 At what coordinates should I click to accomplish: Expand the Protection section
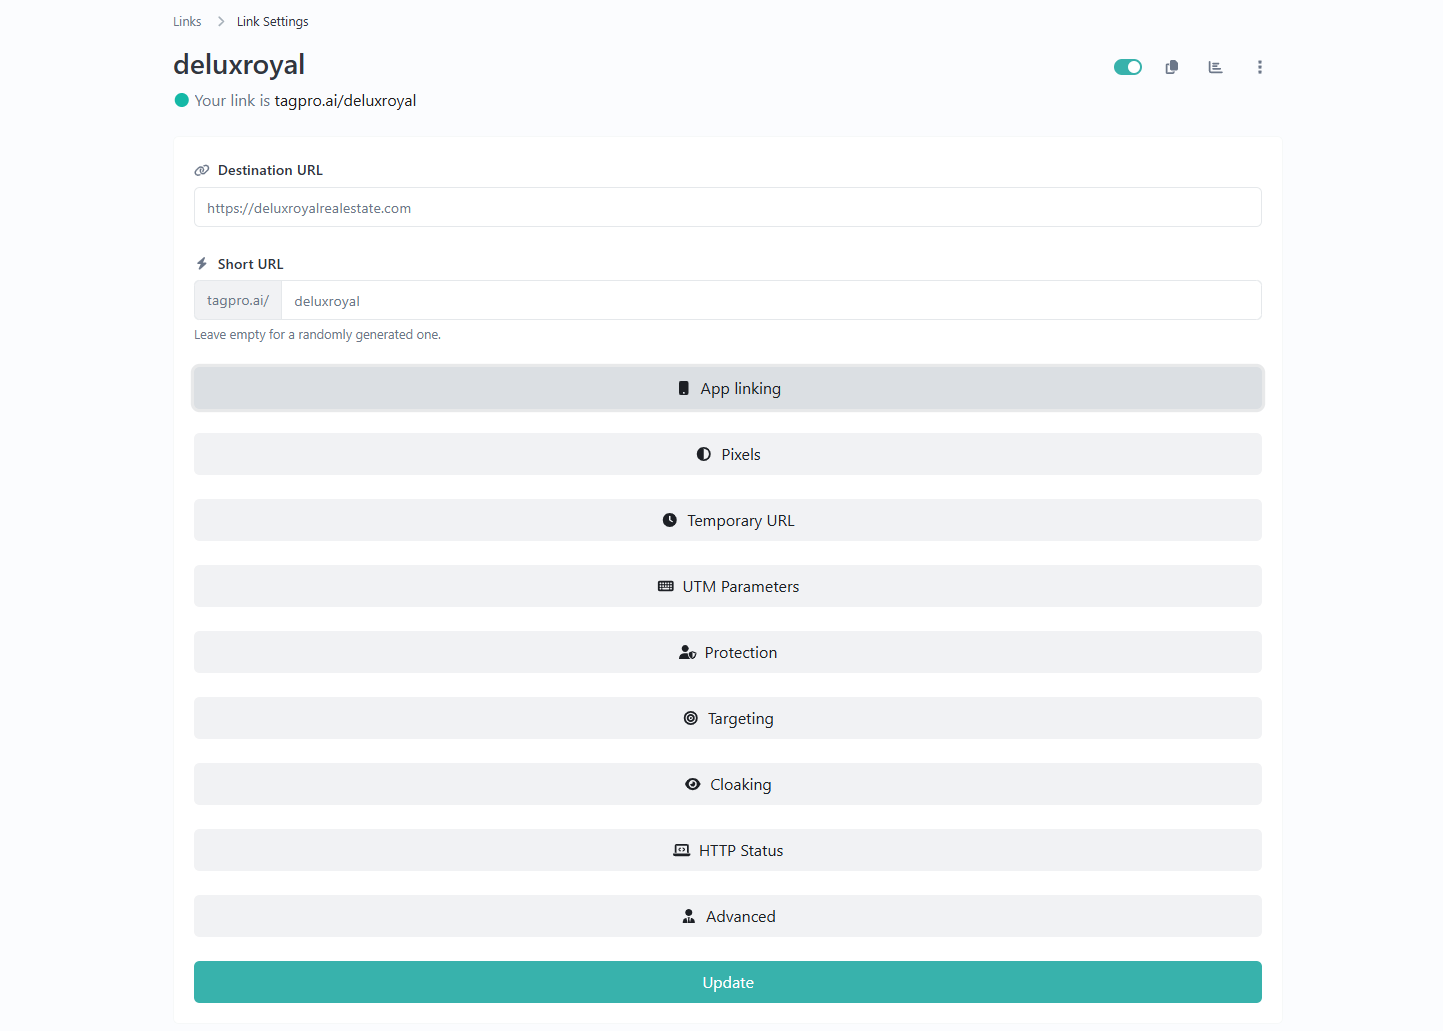tap(728, 652)
